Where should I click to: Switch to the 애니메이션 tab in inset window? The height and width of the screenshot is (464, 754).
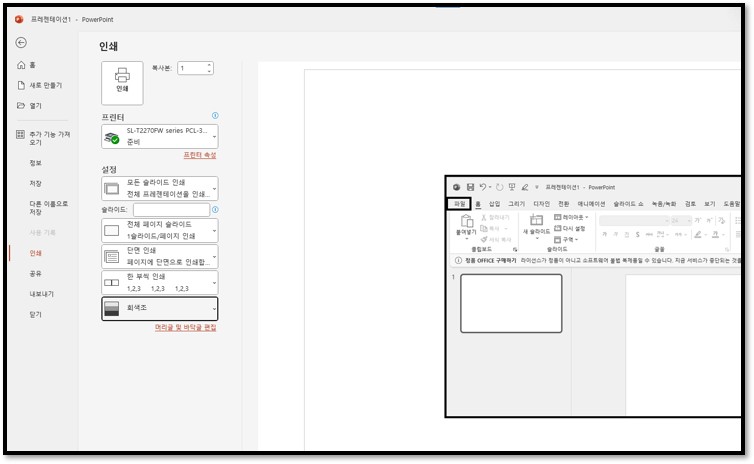[x=591, y=204]
